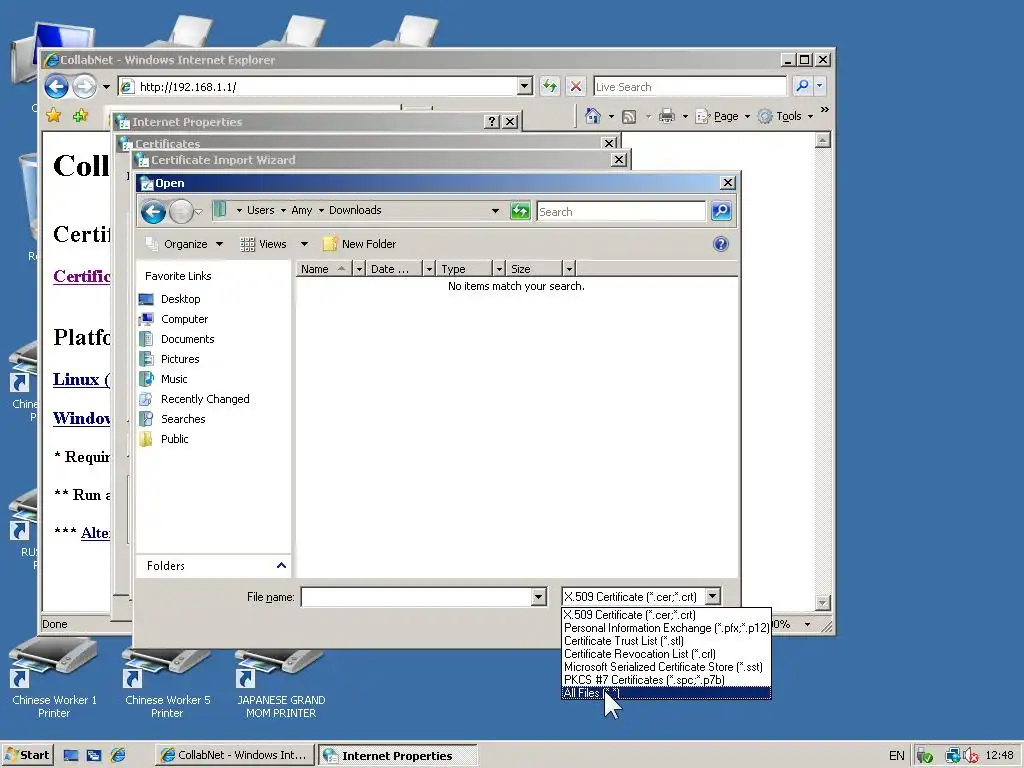Click the forward arrow in Open dialog
The image size is (1024, 768).
181,212
